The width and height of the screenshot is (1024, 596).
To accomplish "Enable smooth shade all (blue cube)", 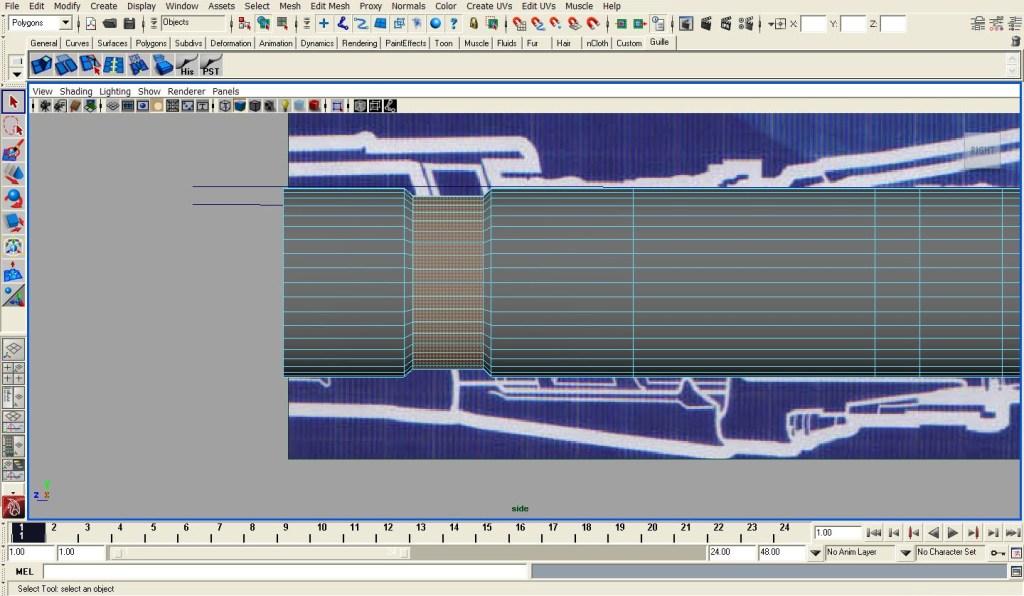I will pyautogui.click(x=240, y=106).
